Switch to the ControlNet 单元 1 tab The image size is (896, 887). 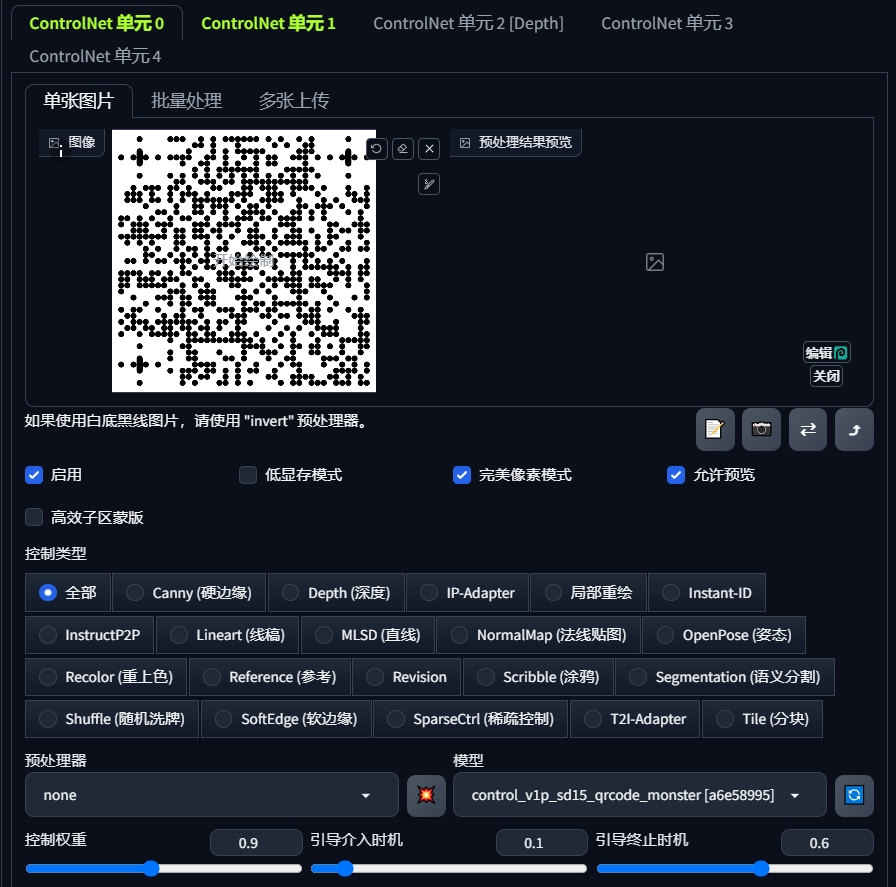coord(268,23)
